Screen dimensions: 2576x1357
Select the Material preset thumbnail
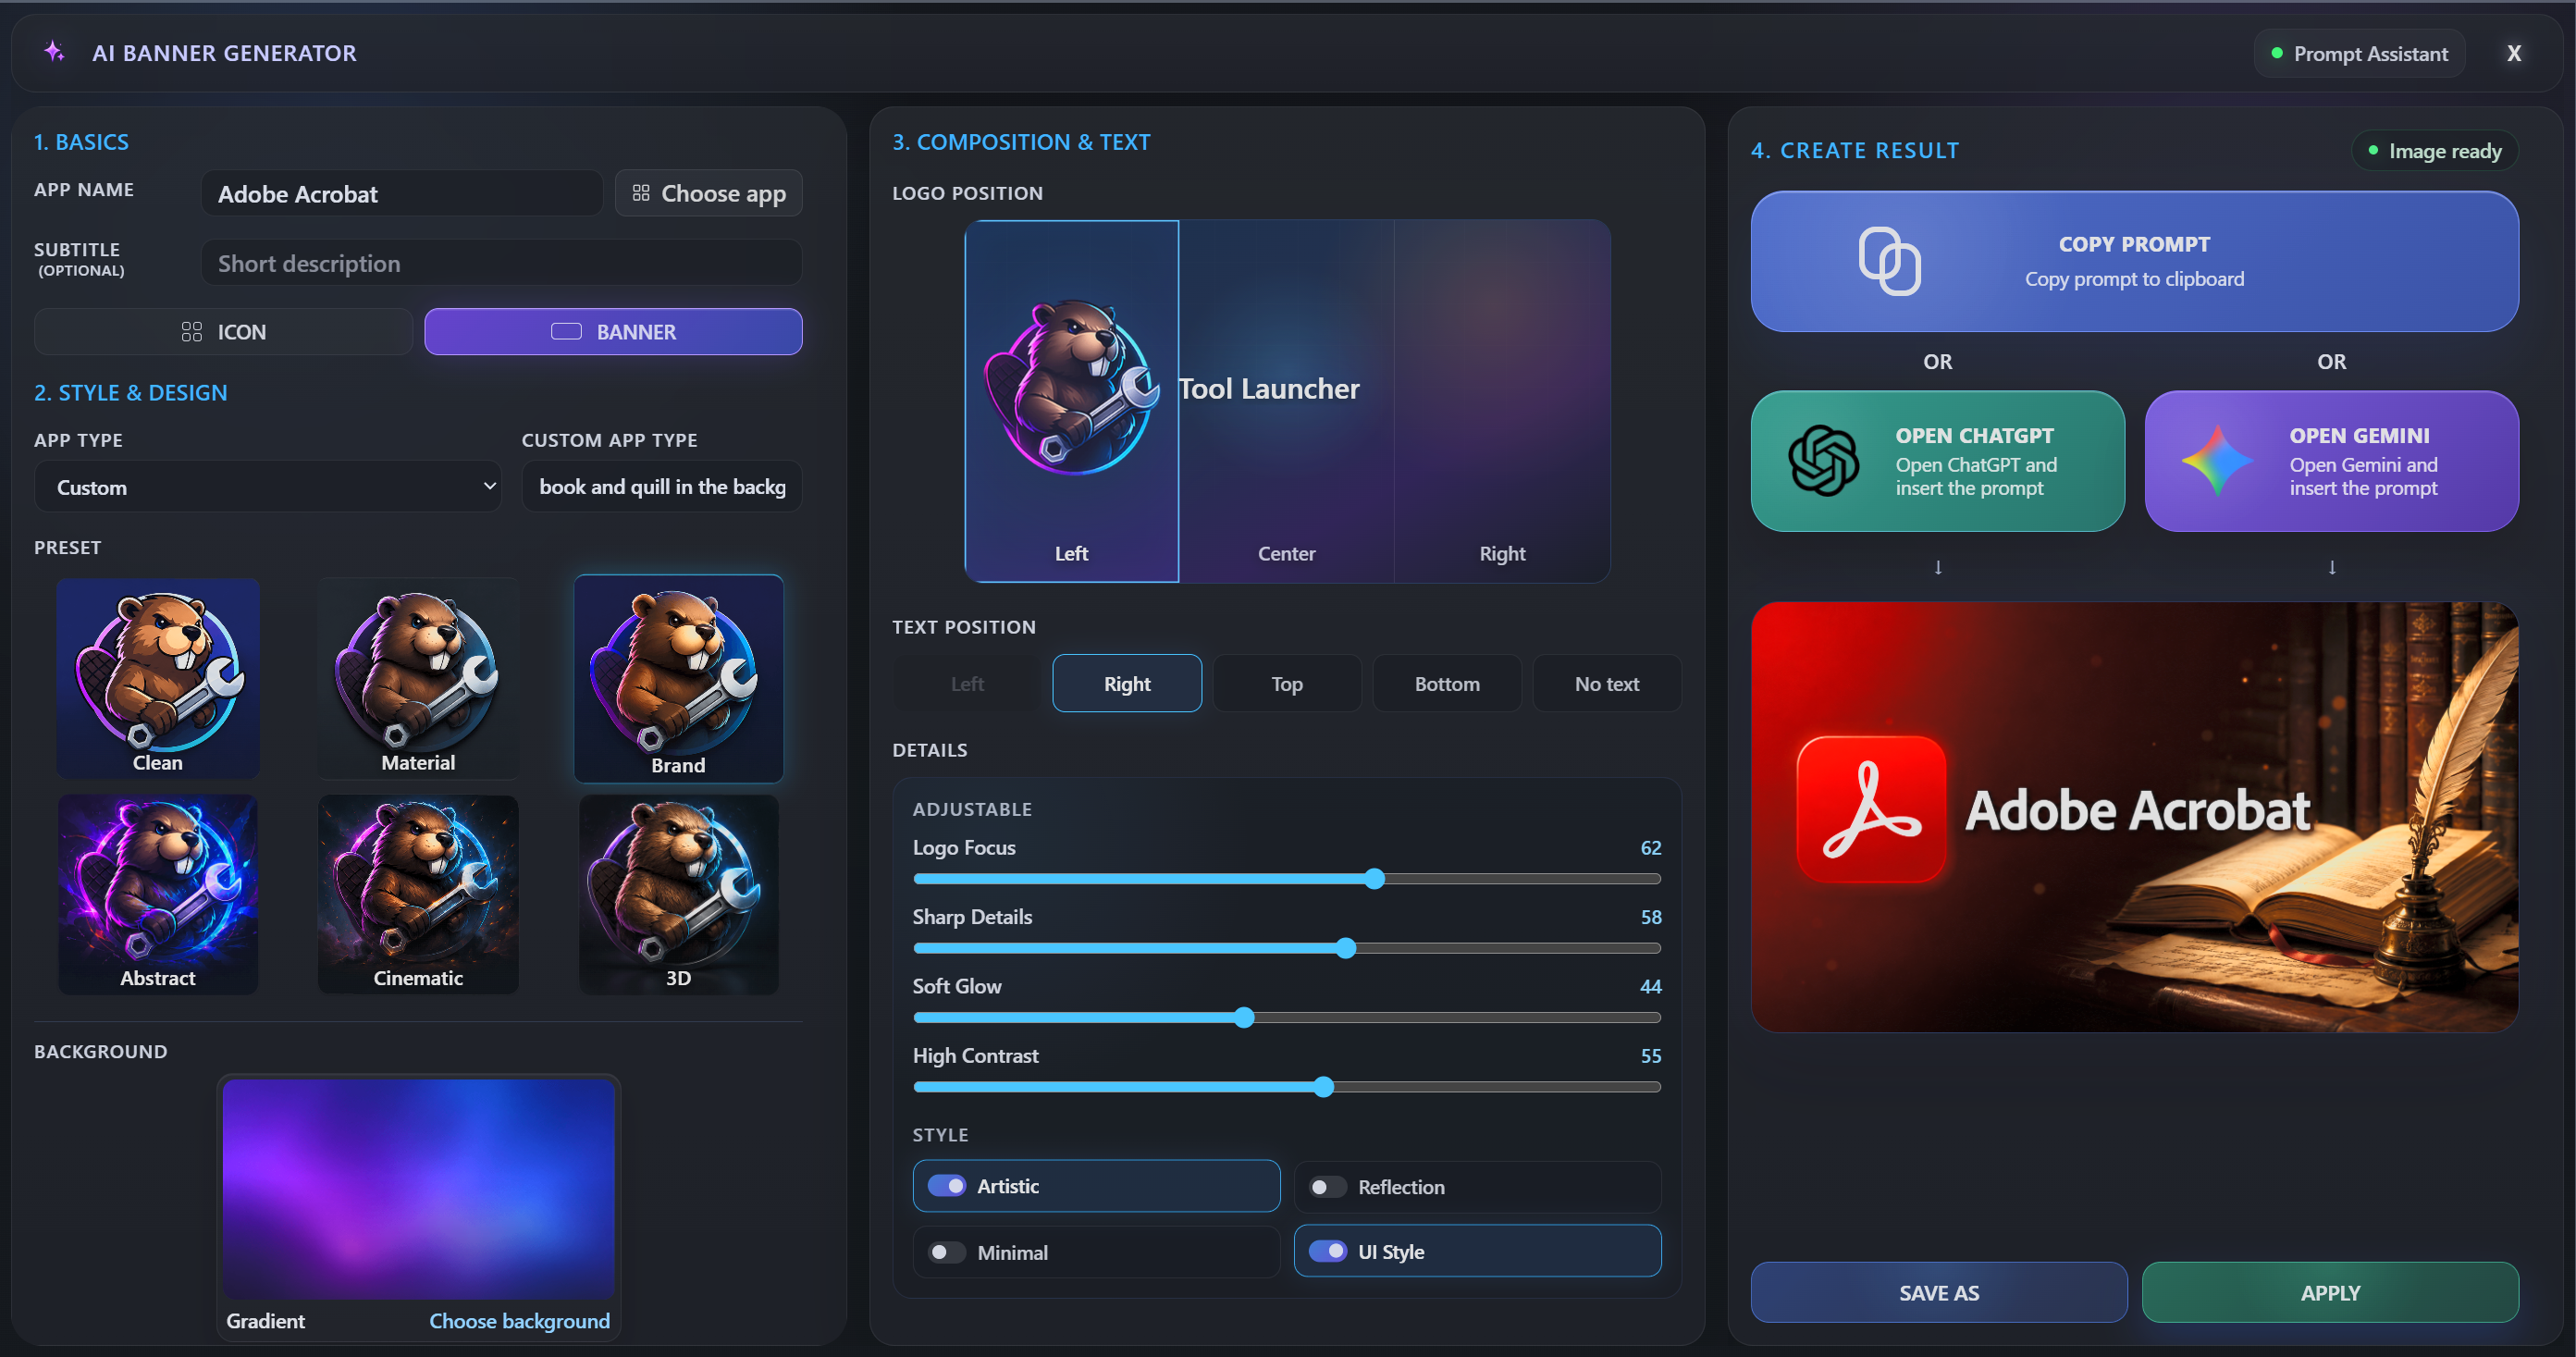[418, 678]
